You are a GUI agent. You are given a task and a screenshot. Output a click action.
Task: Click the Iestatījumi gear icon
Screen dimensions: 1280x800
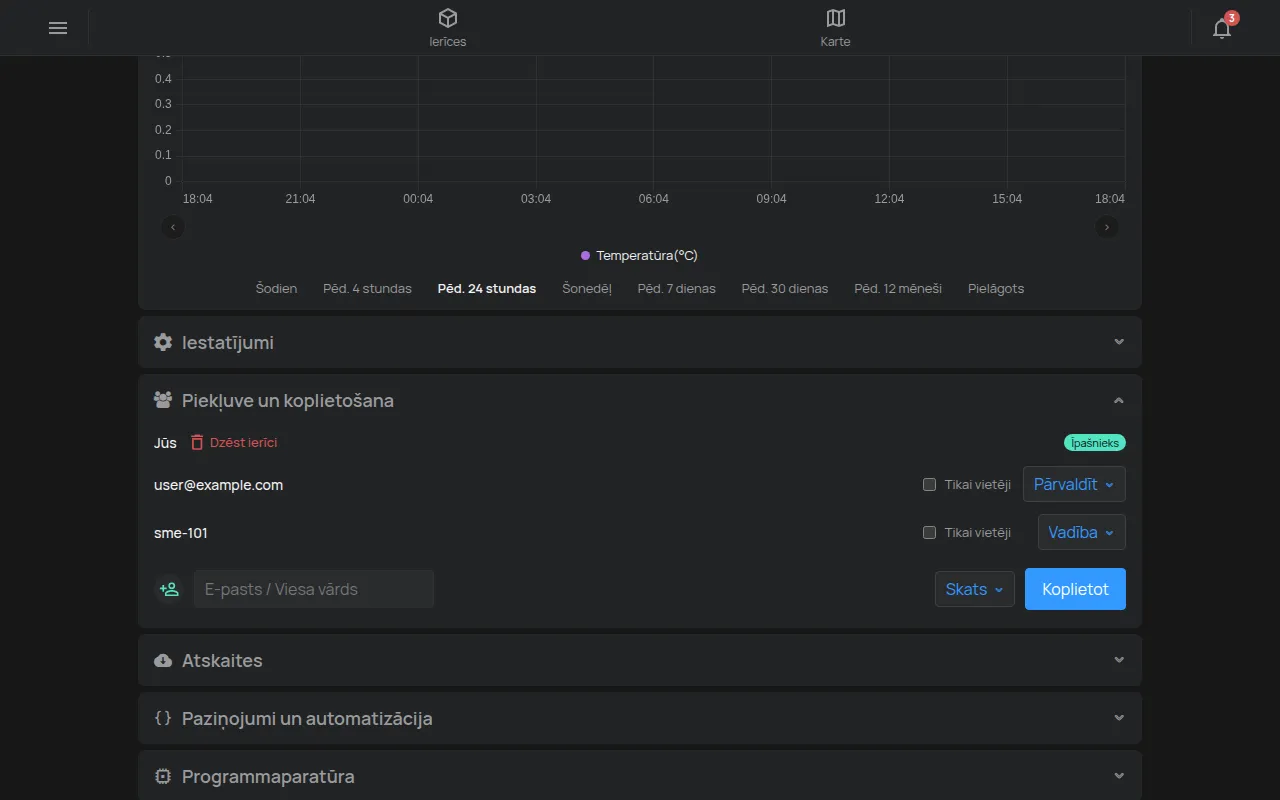pyautogui.click(x=163, y=342)
